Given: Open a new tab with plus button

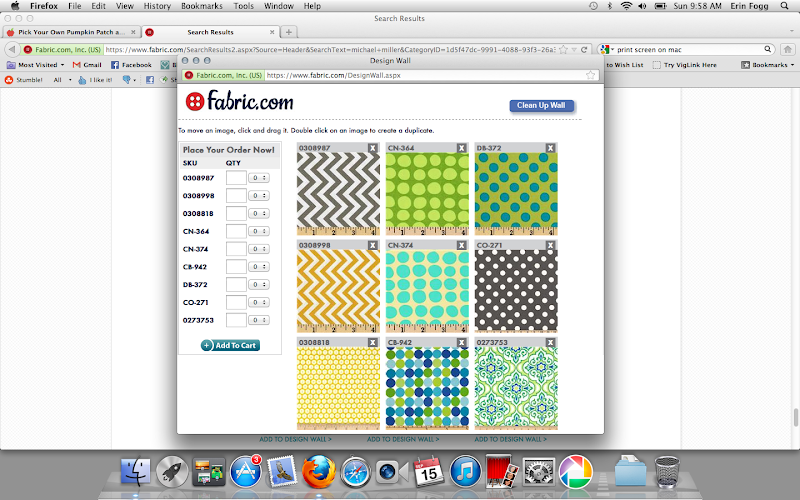Looking at the screenshot, I should point(289,32).
